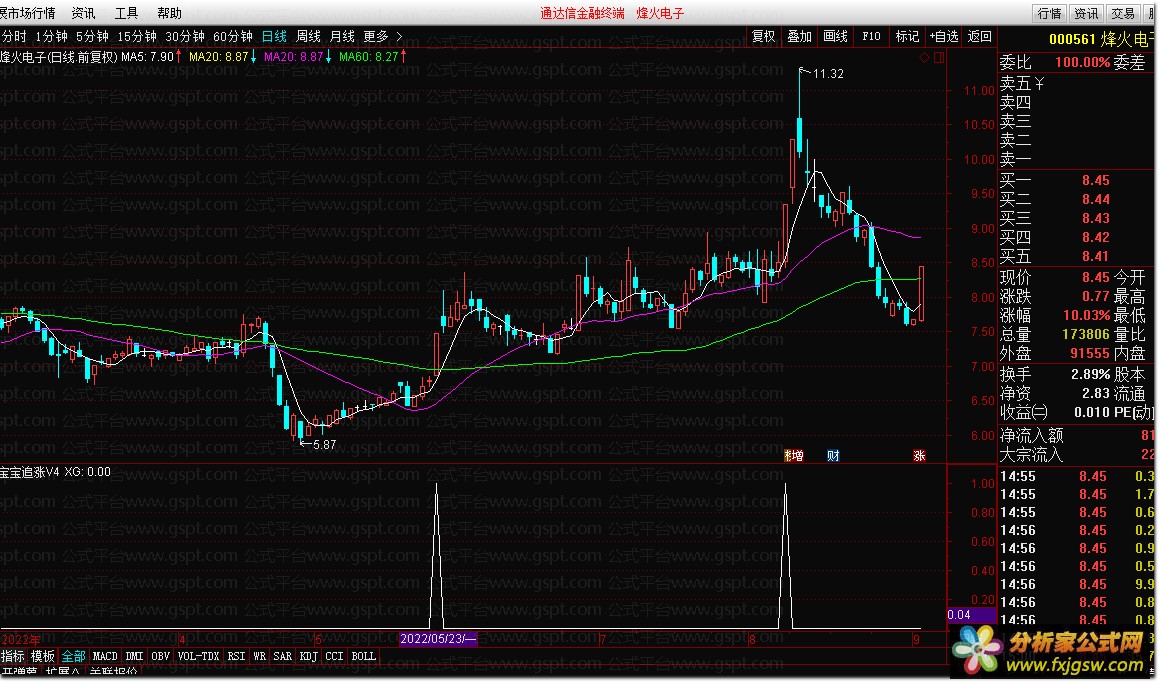The height and width of the screenshot is (682, 1160).
Task: Click the 返回 back button
Action: tap(979, 36)
